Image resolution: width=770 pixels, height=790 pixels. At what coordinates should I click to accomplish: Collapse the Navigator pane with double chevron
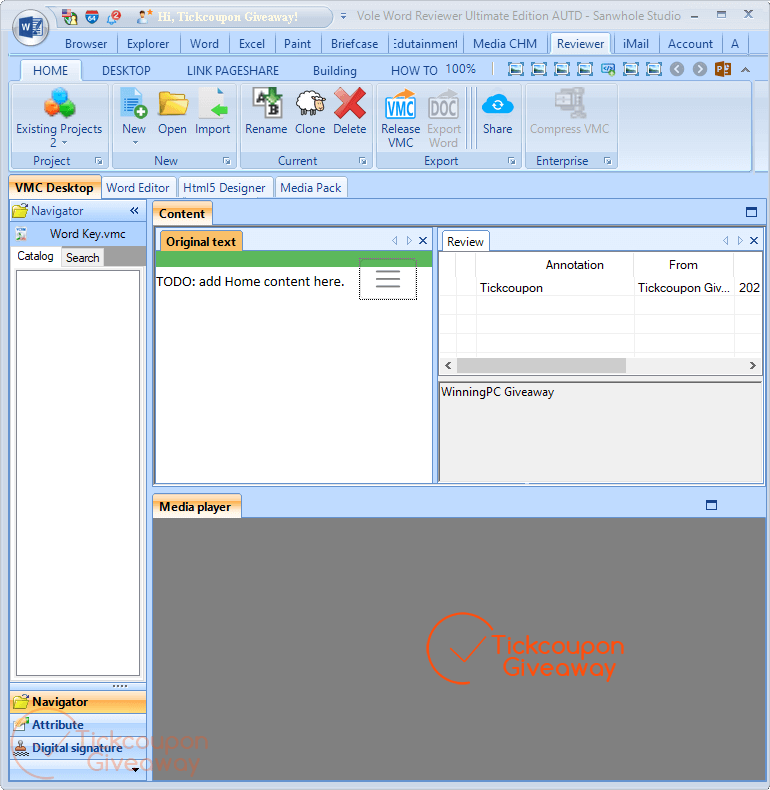[134, 211]
